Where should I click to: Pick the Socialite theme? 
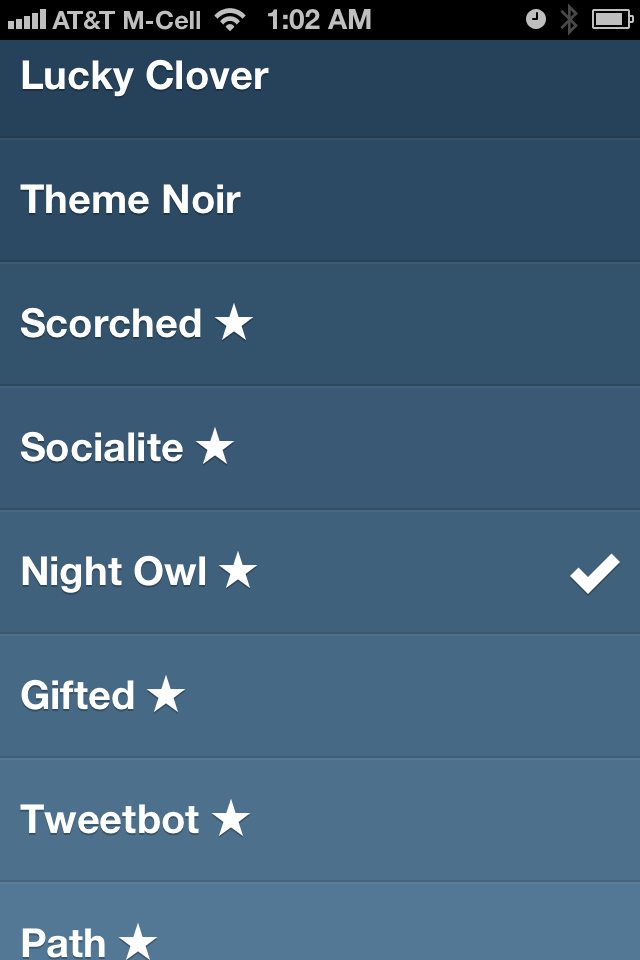tap(102, 447)
